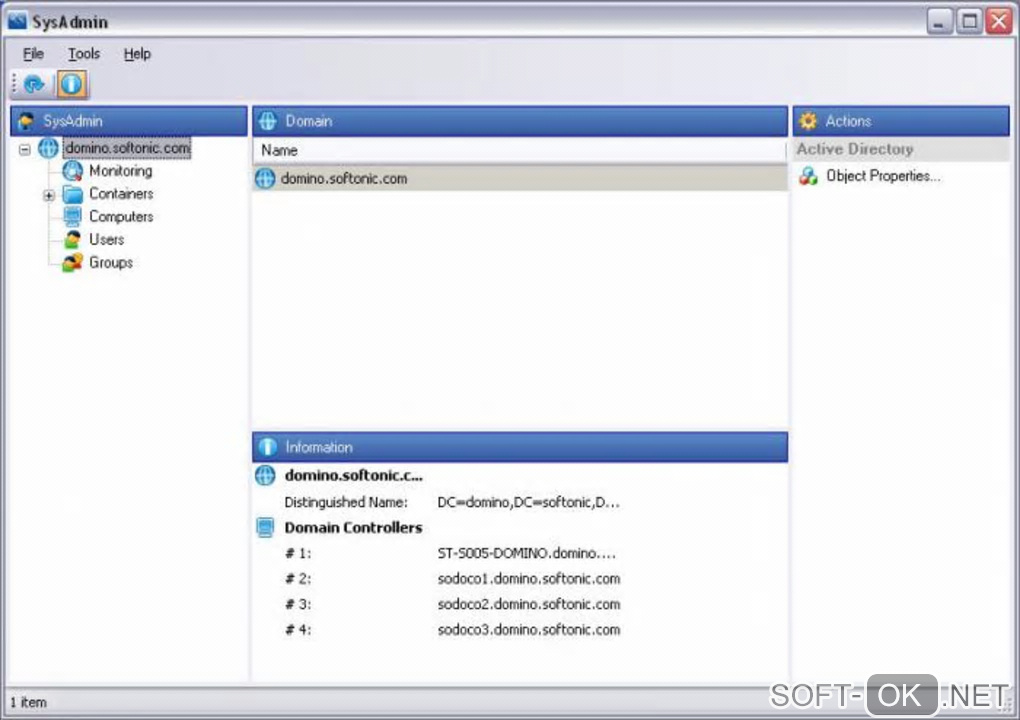Click the Refresh toolbar icon
The width and height of the screenshot is (1020, 720).
tap(34, 84)
